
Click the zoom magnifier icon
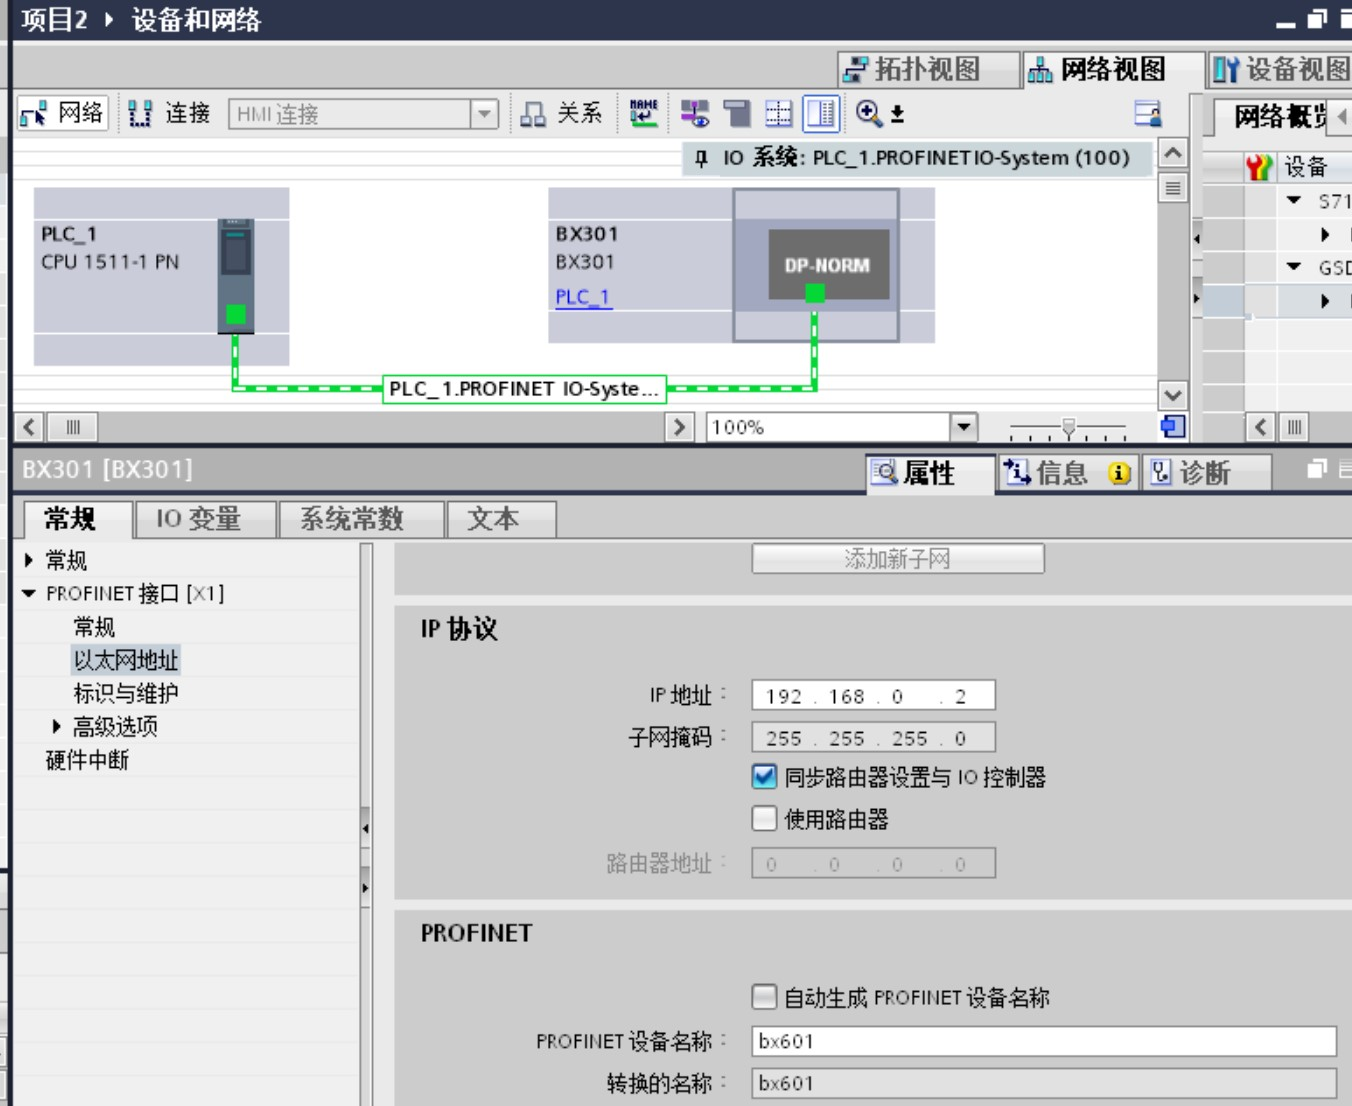click(x=869, y=114)
